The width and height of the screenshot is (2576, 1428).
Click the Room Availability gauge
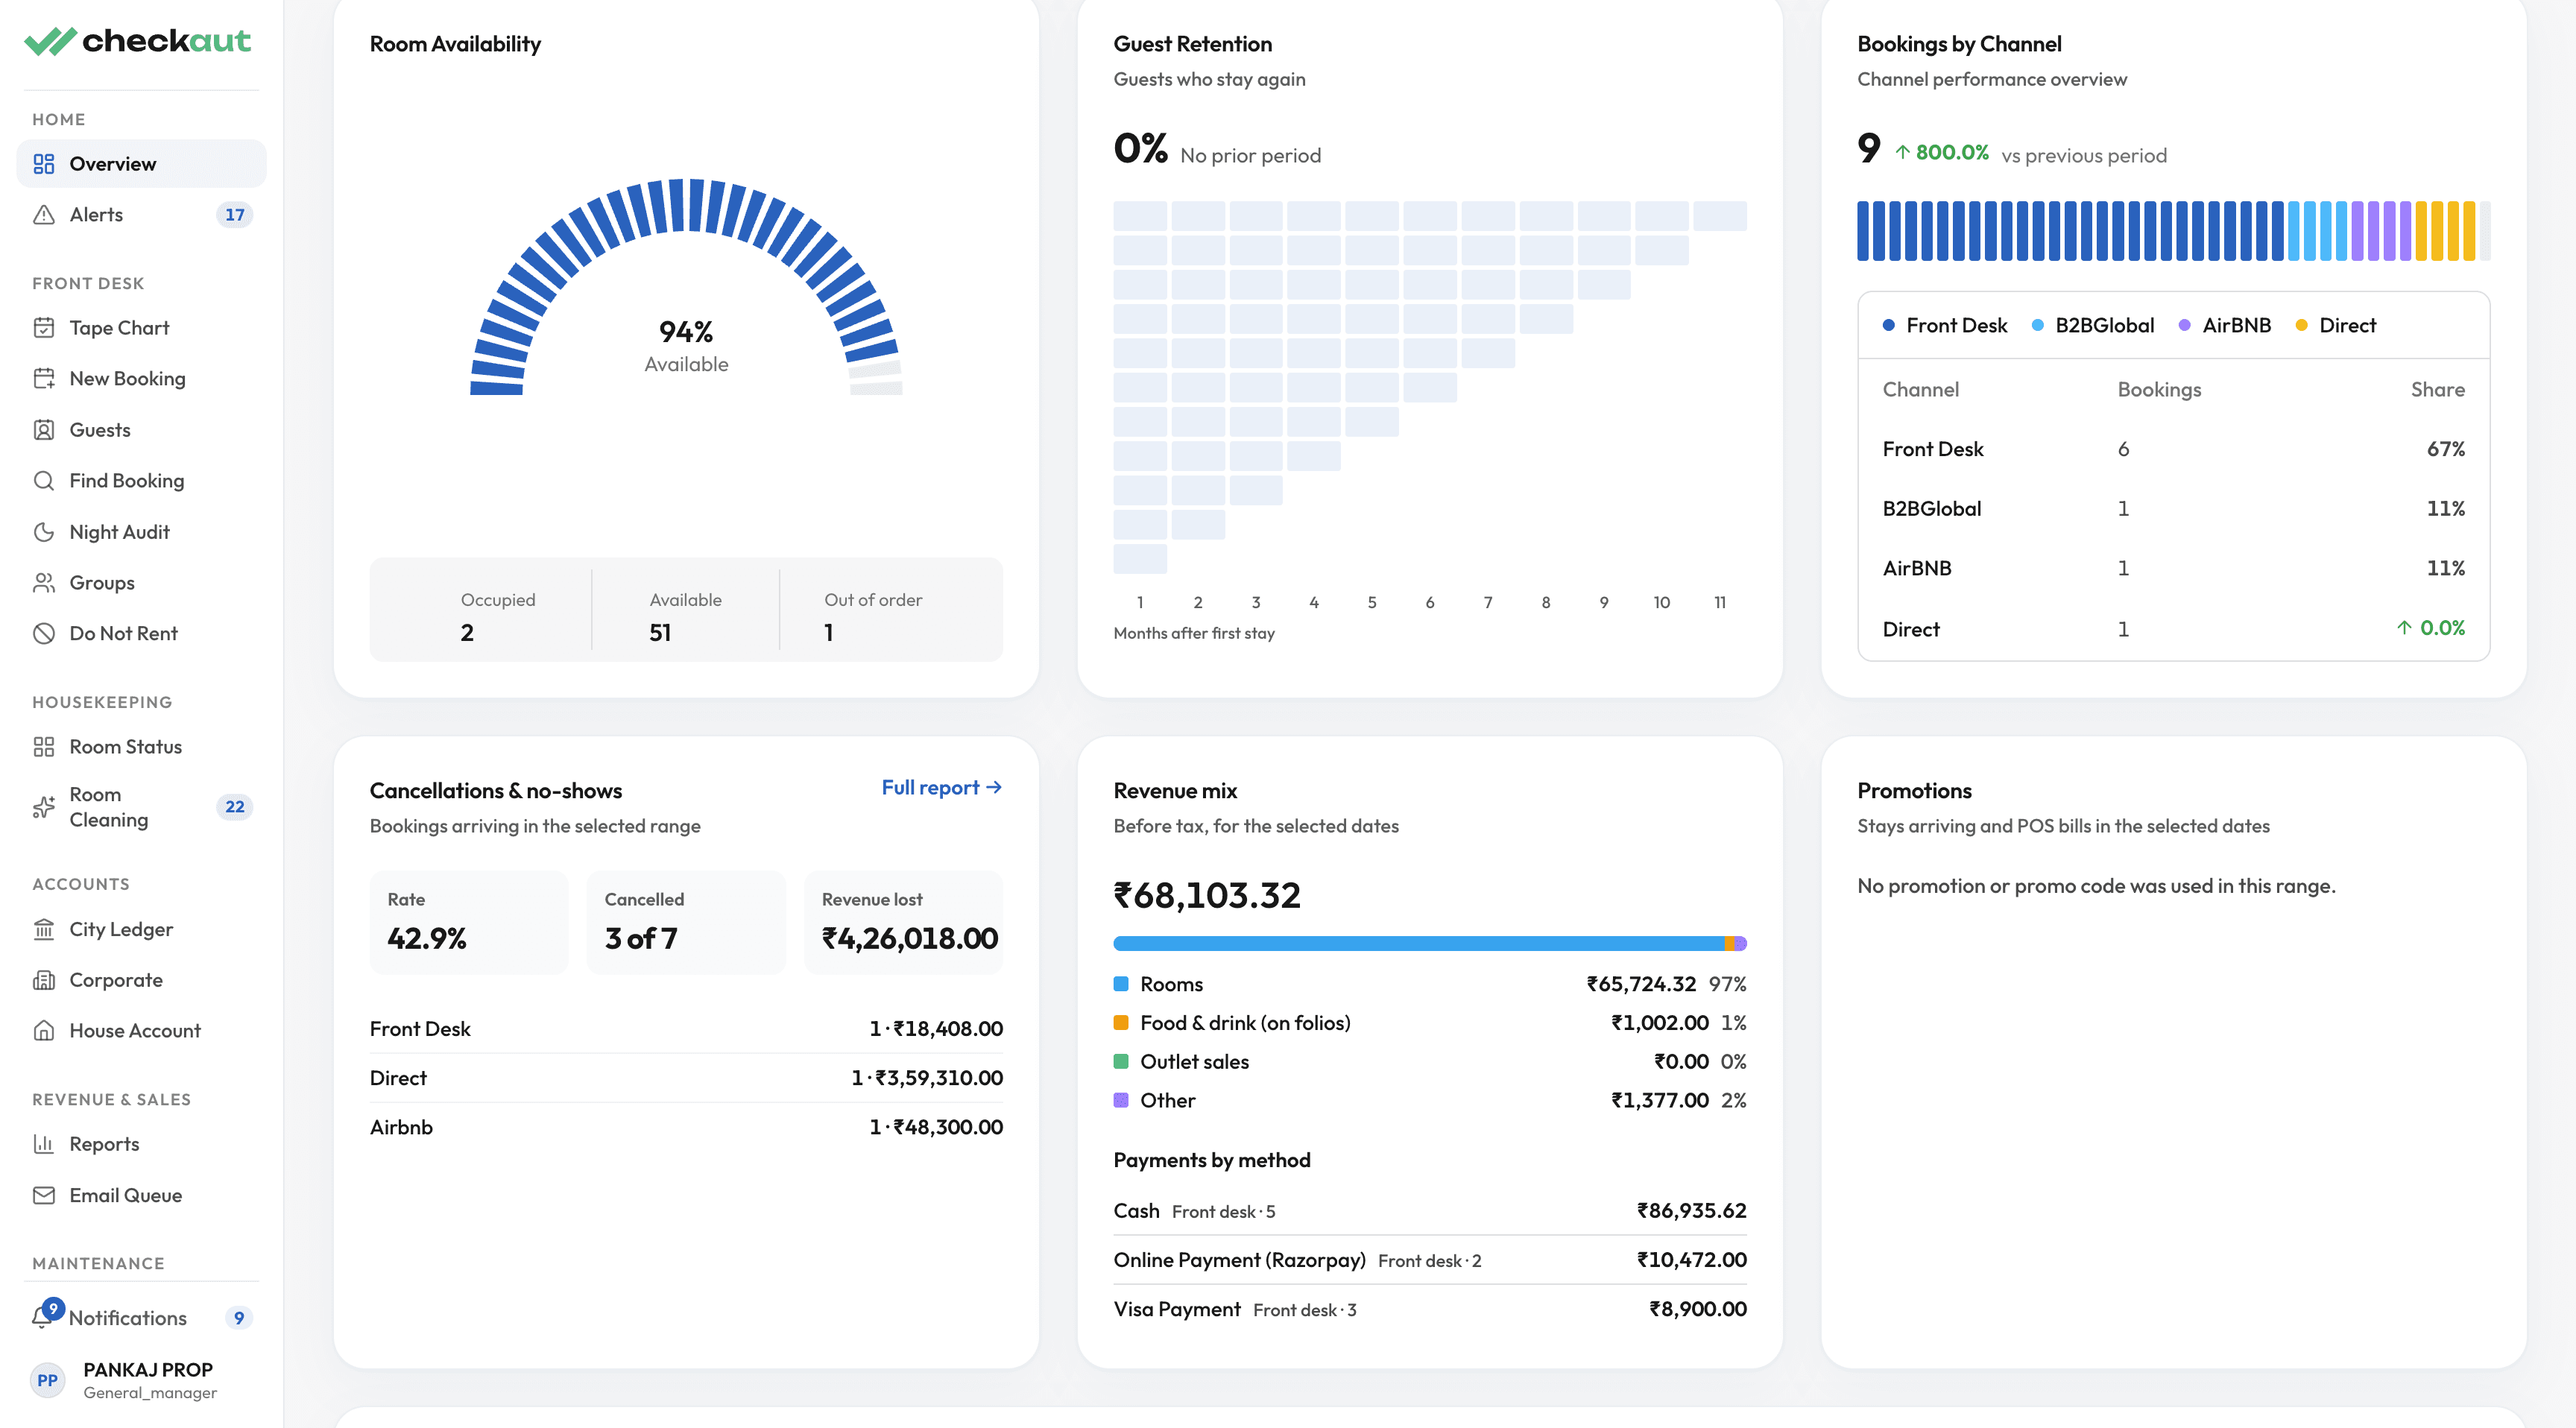pyautogui.click(x=686, y=288)
